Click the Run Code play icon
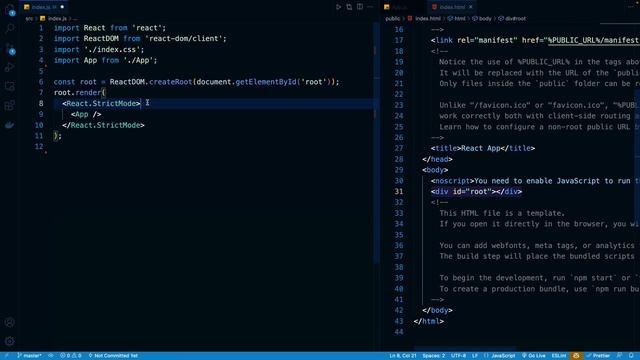The height and width of the screenshot is (360, 640). (338, 7)
